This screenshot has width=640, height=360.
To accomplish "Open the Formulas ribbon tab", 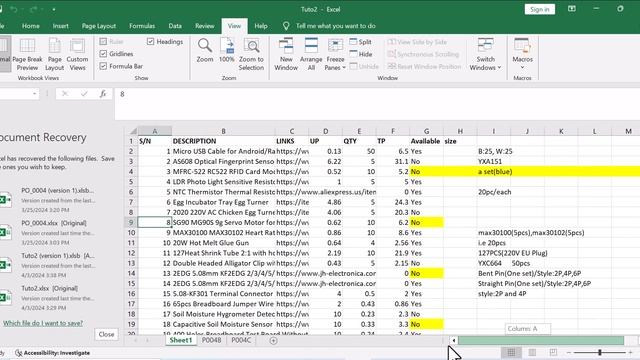I will click(142, 26).
